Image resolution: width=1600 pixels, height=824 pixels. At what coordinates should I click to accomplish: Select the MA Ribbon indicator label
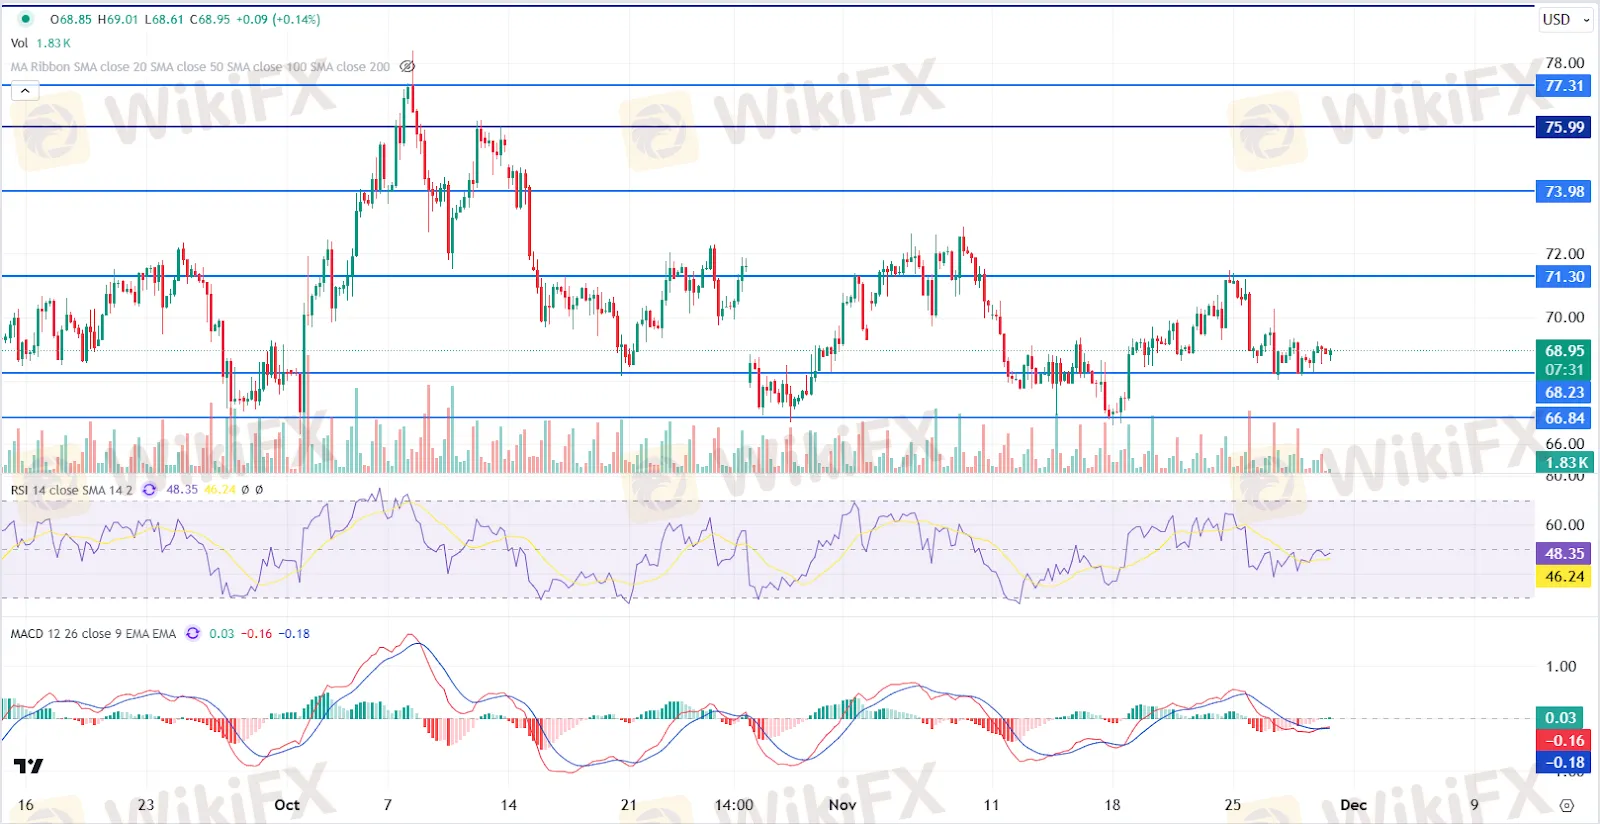pyautogui.click(x=200, y=67)
